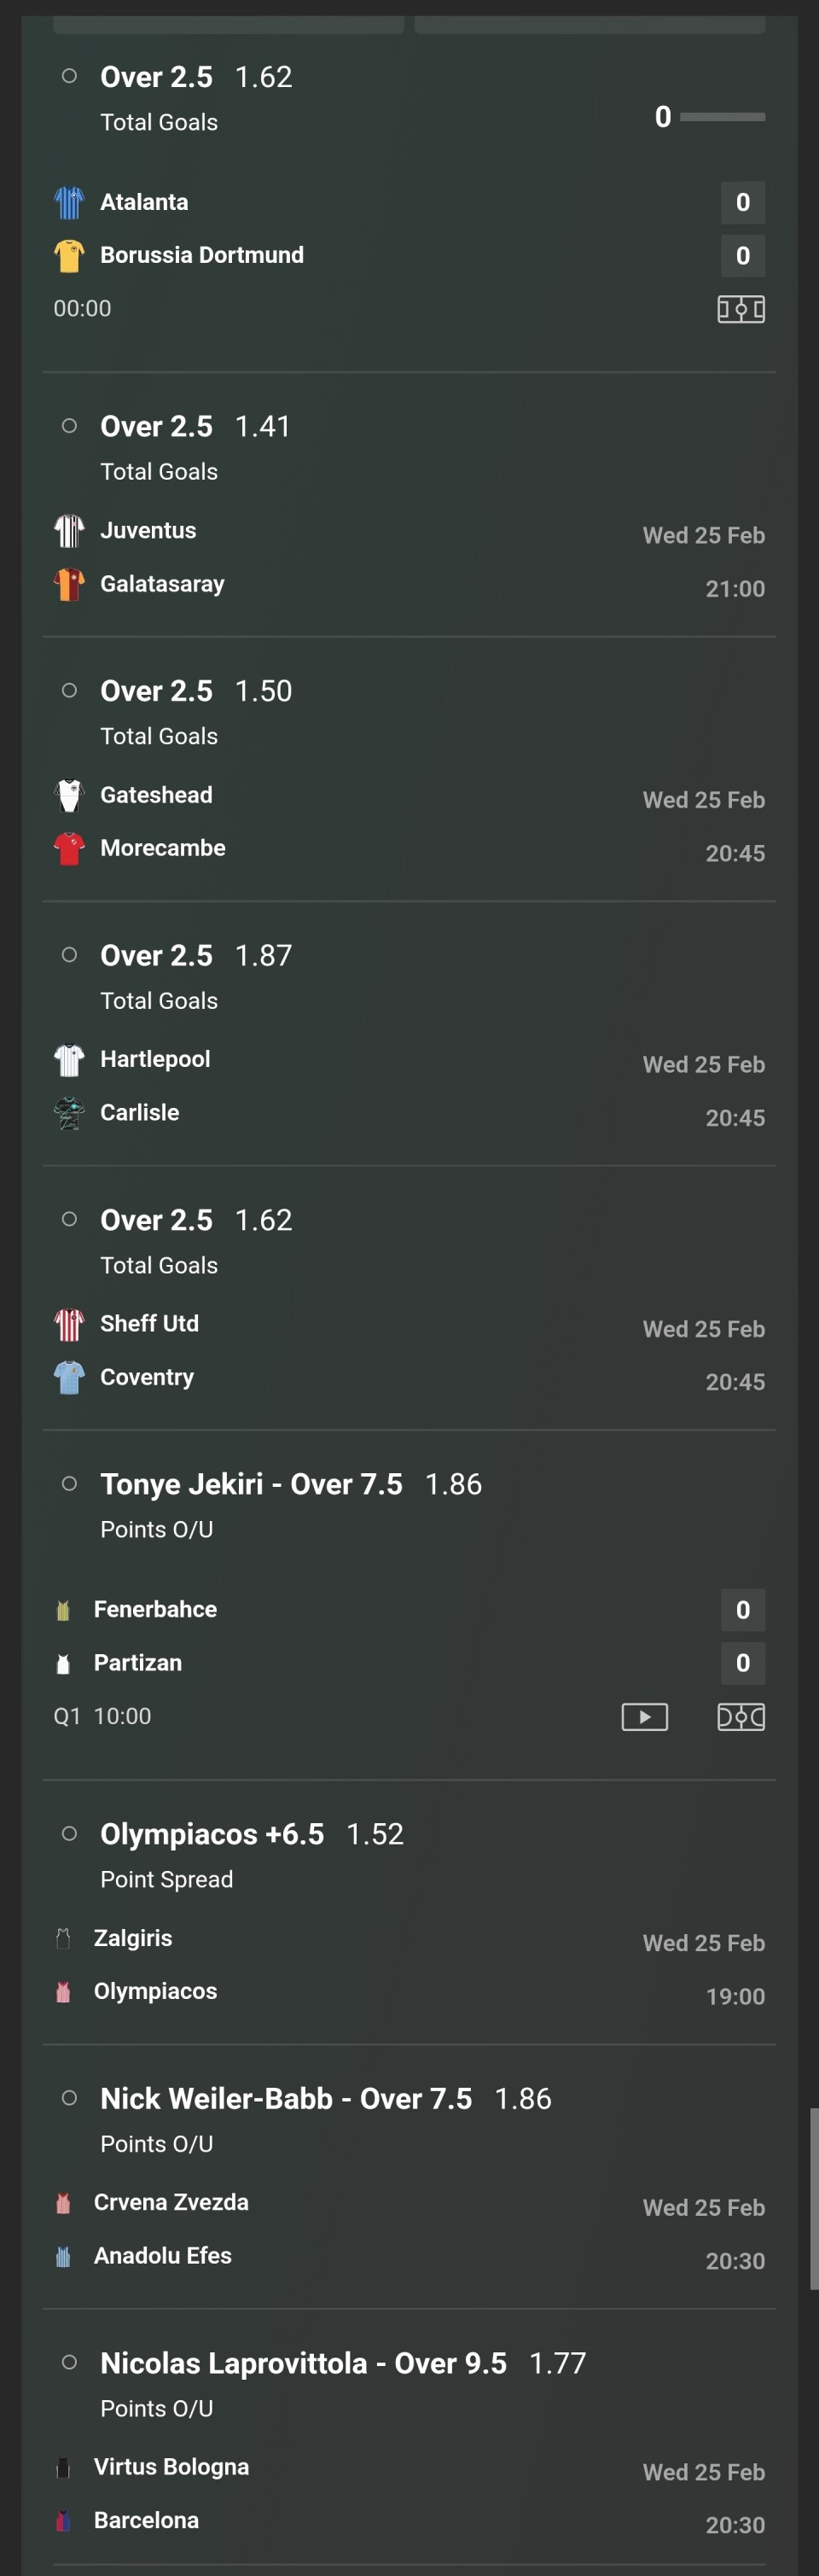819x2576 pixels.
Task: Toggle the selection circle for Over 2.5 at 1.41
Action: pyautogui.click(x=69, y=426)
